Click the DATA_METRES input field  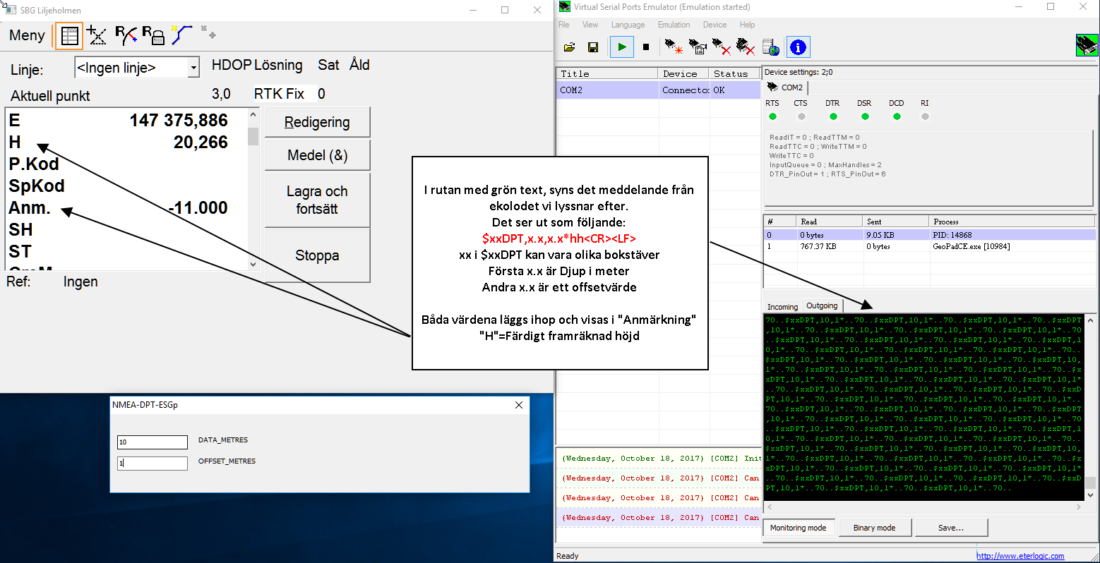(152, 442)
